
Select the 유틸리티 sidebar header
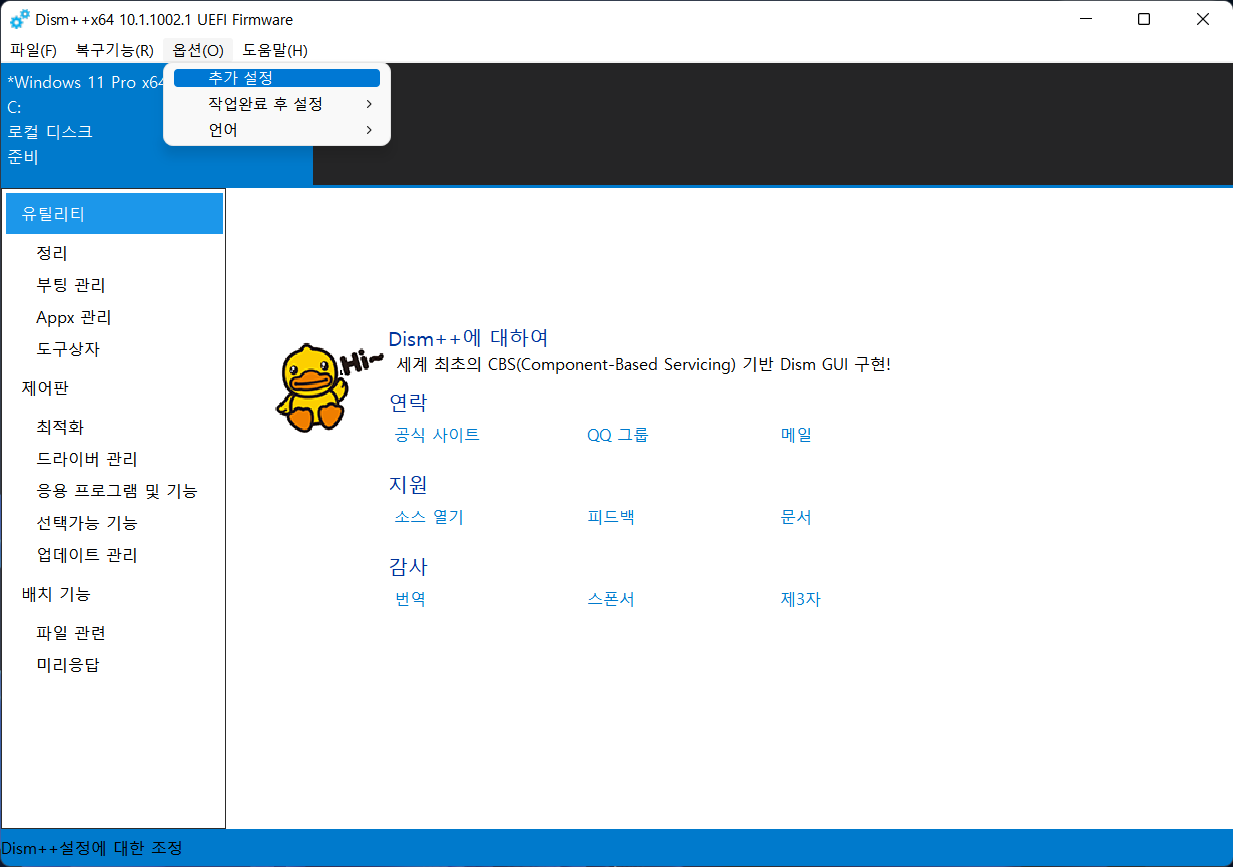click(114, 214)
